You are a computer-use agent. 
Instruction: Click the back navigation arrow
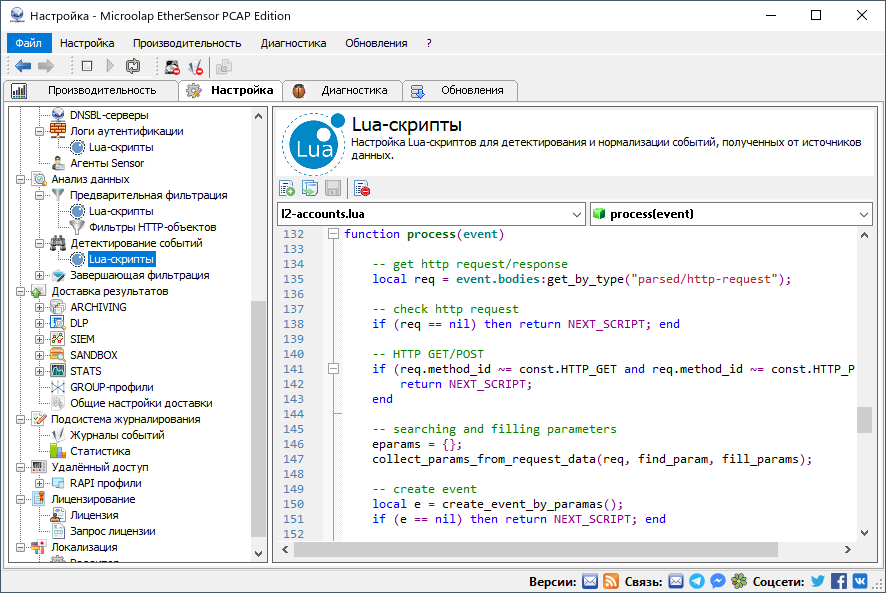point(21,66)
